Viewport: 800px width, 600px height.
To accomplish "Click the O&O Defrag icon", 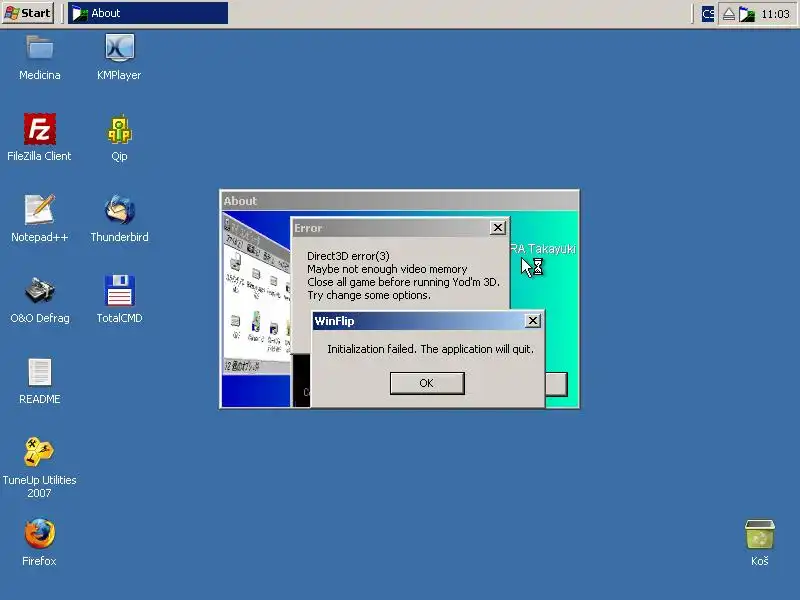I will [x=40, y=291].
